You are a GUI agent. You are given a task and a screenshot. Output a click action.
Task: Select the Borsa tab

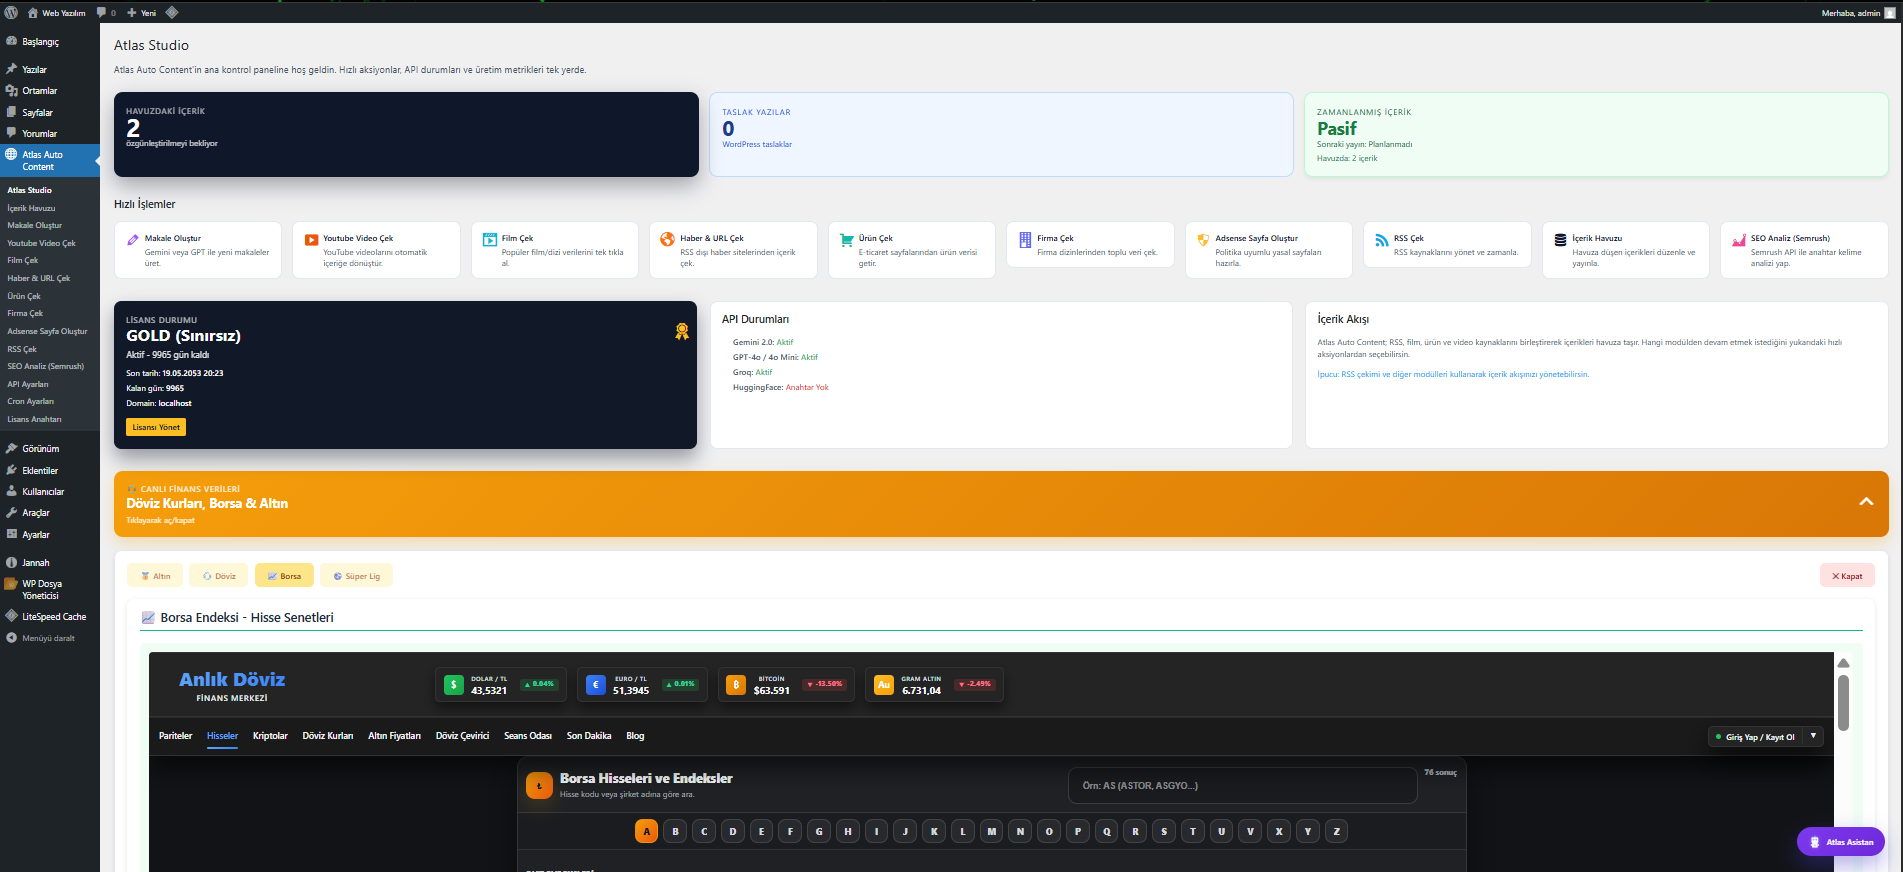click(284, 576)
